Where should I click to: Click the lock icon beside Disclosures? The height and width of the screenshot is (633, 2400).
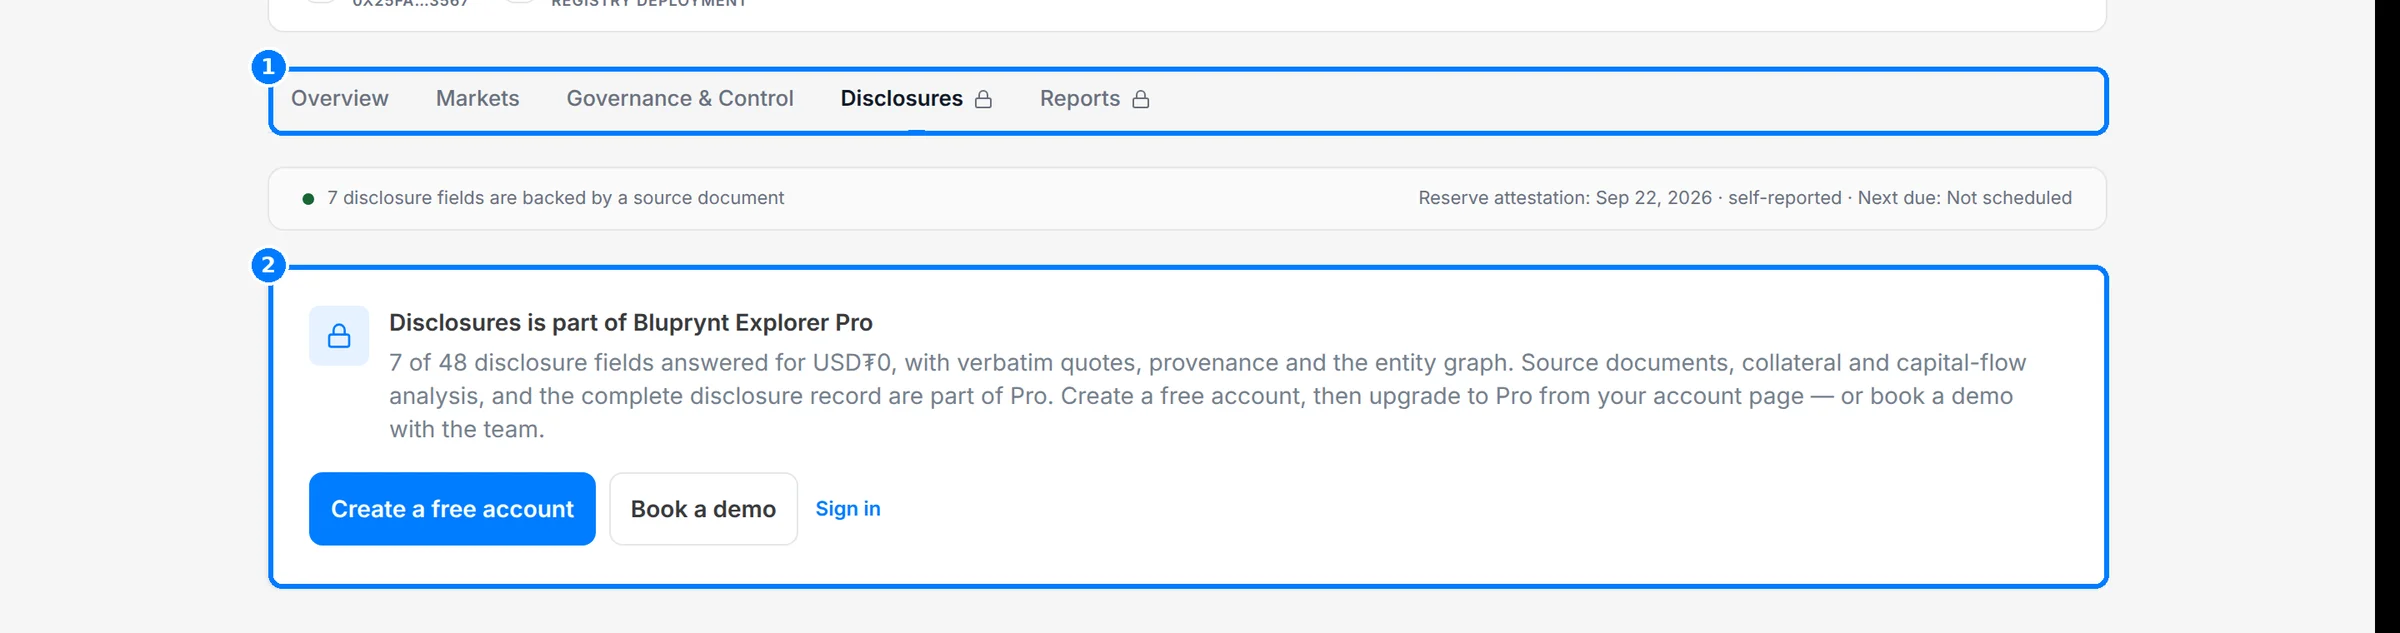click(x=983, y=99)
